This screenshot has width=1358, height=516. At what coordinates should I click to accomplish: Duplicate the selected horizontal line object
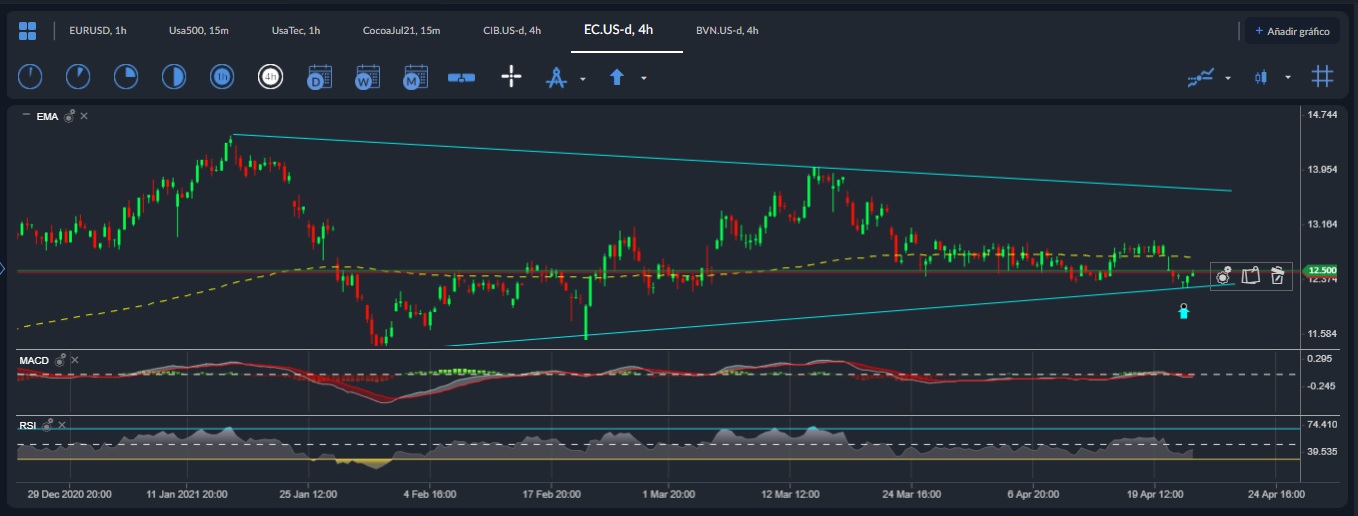point(1250,276)
